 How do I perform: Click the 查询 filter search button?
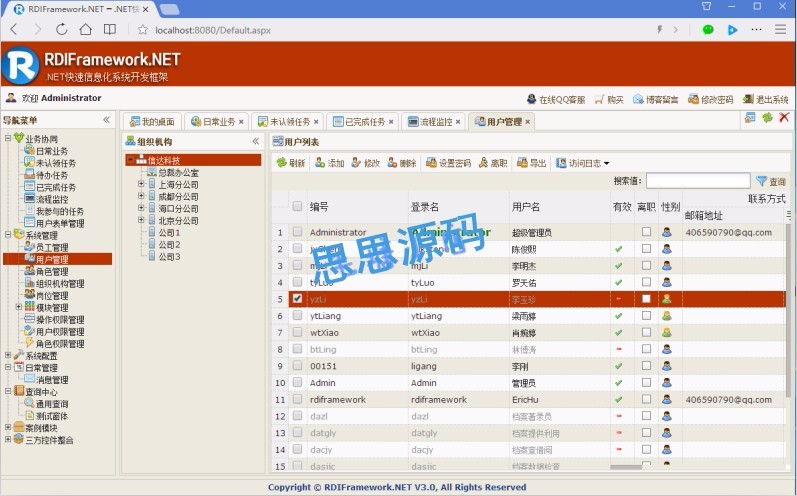click(771, 181)
